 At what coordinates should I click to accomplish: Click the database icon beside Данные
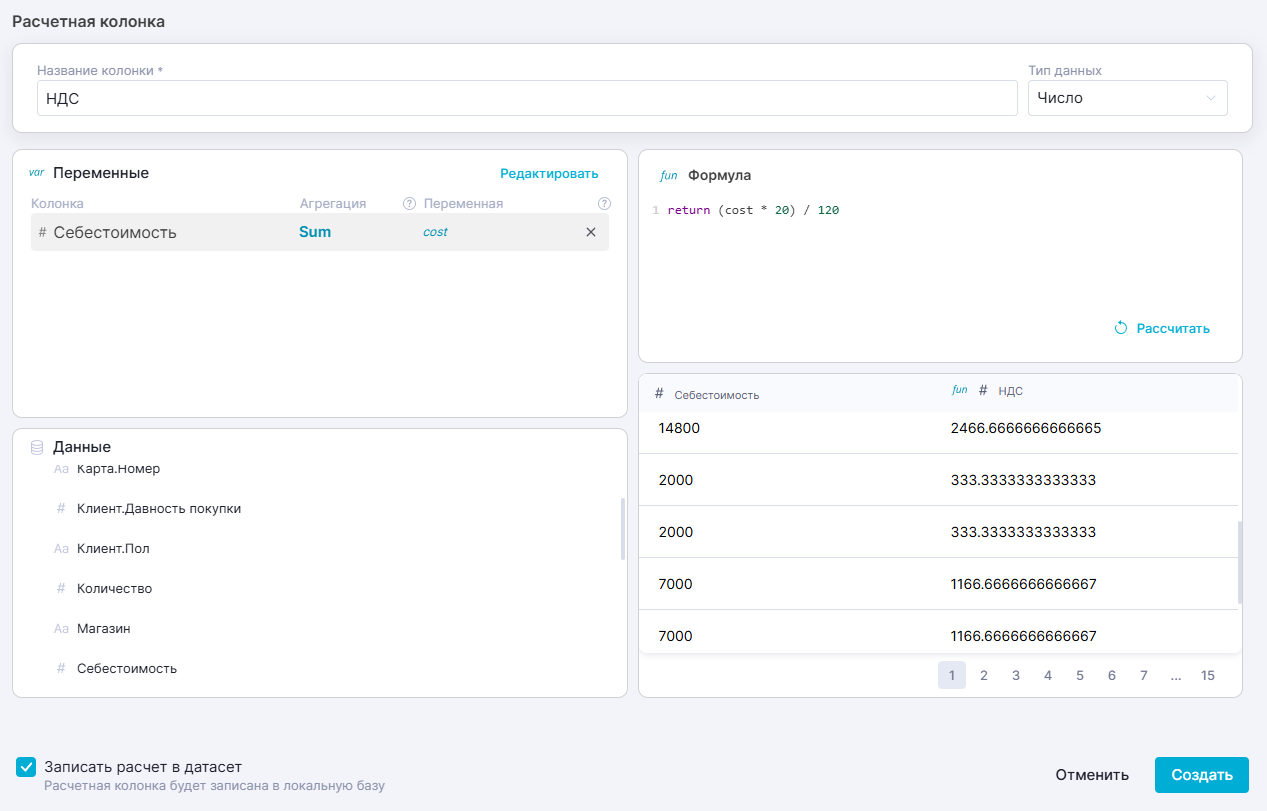click(37, 447)
